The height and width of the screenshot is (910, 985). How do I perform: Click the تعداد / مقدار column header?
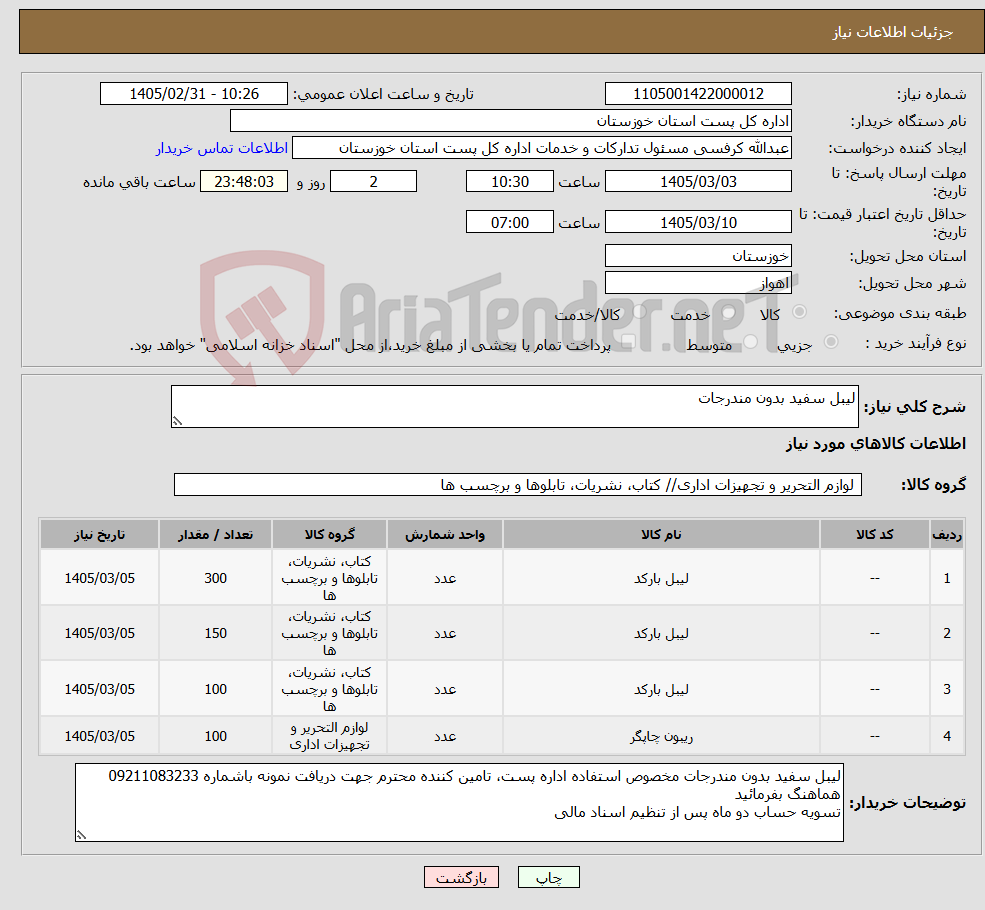tap(215, 534)
